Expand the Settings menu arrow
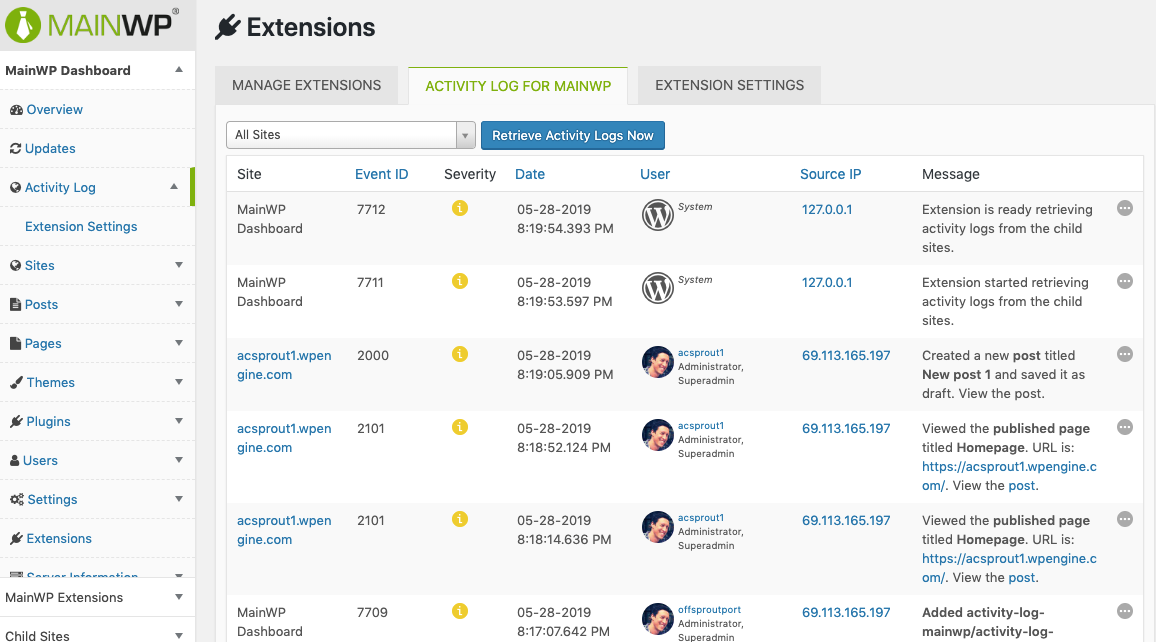Image resolution: width=1156 pixels, height=642 pixels. 178,499
